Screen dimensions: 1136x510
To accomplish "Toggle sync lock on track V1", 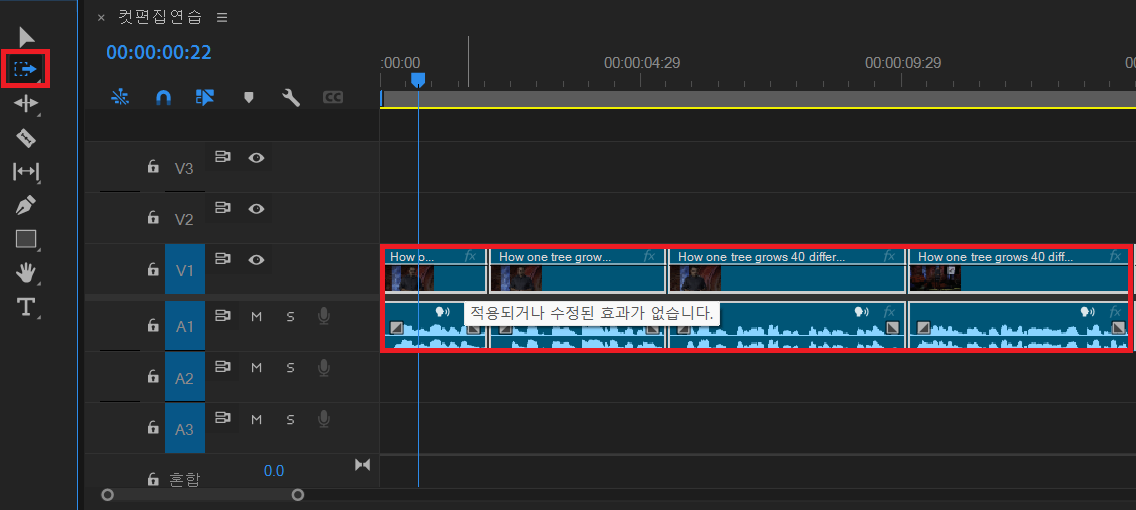I will click(x=222, y=259).
